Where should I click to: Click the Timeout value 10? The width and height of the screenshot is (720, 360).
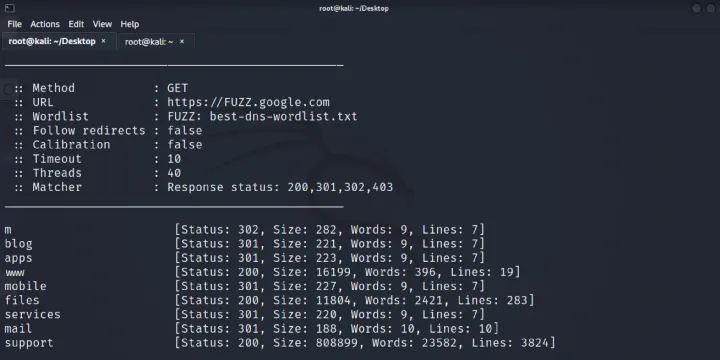[x=174, y=159]
